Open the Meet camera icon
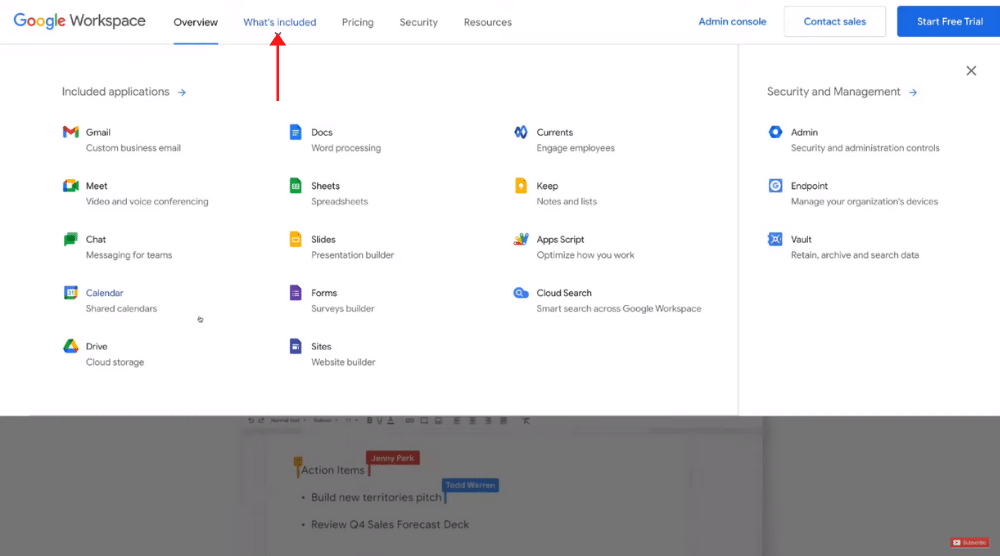 click(71, 186)
